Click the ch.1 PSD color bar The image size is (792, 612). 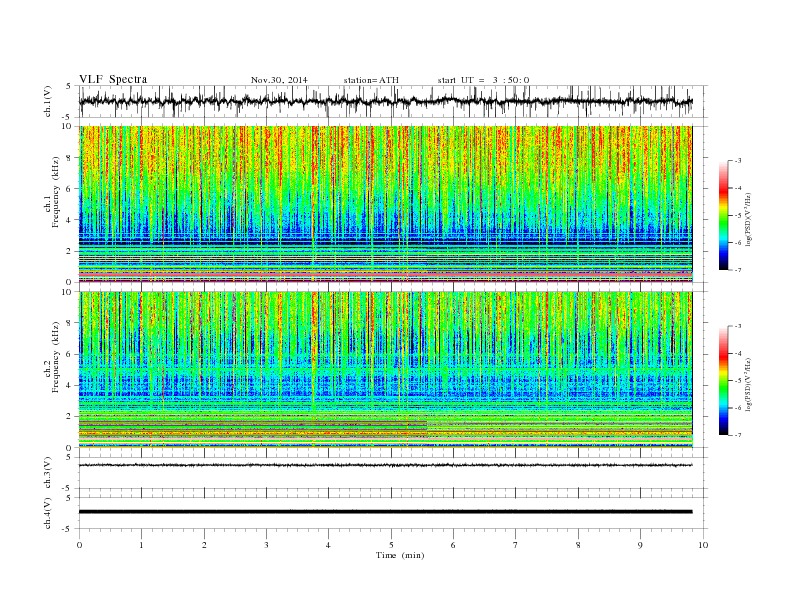[x=723, y=215]
